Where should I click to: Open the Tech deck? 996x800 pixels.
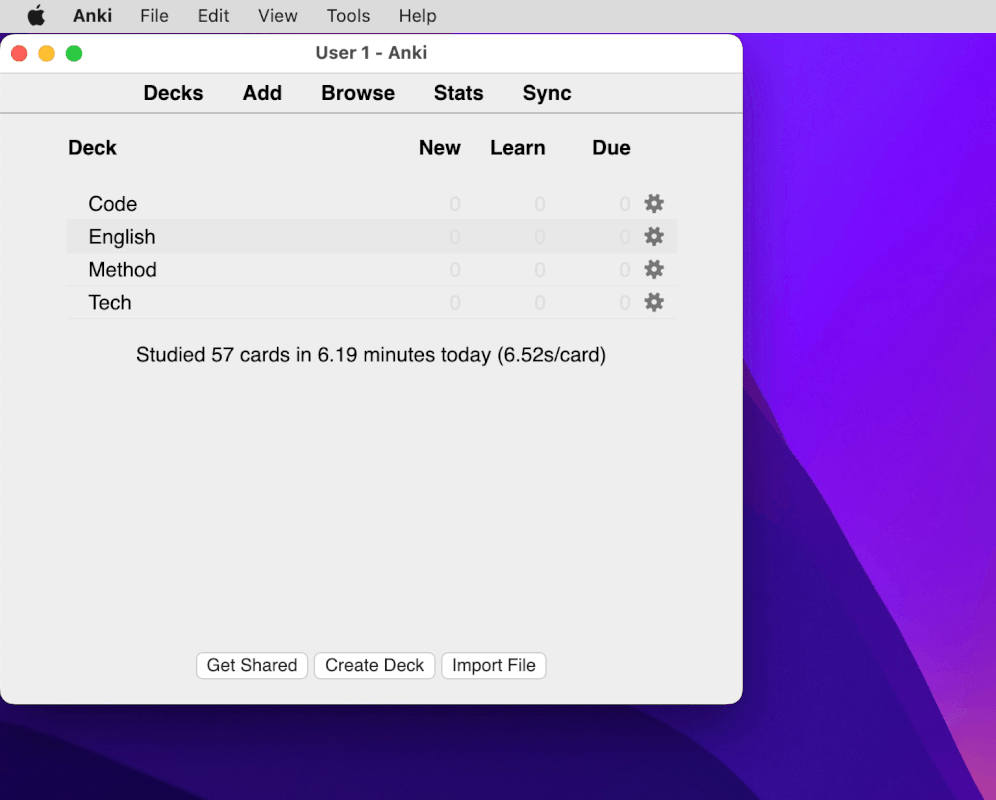click(x=109, y=302)
